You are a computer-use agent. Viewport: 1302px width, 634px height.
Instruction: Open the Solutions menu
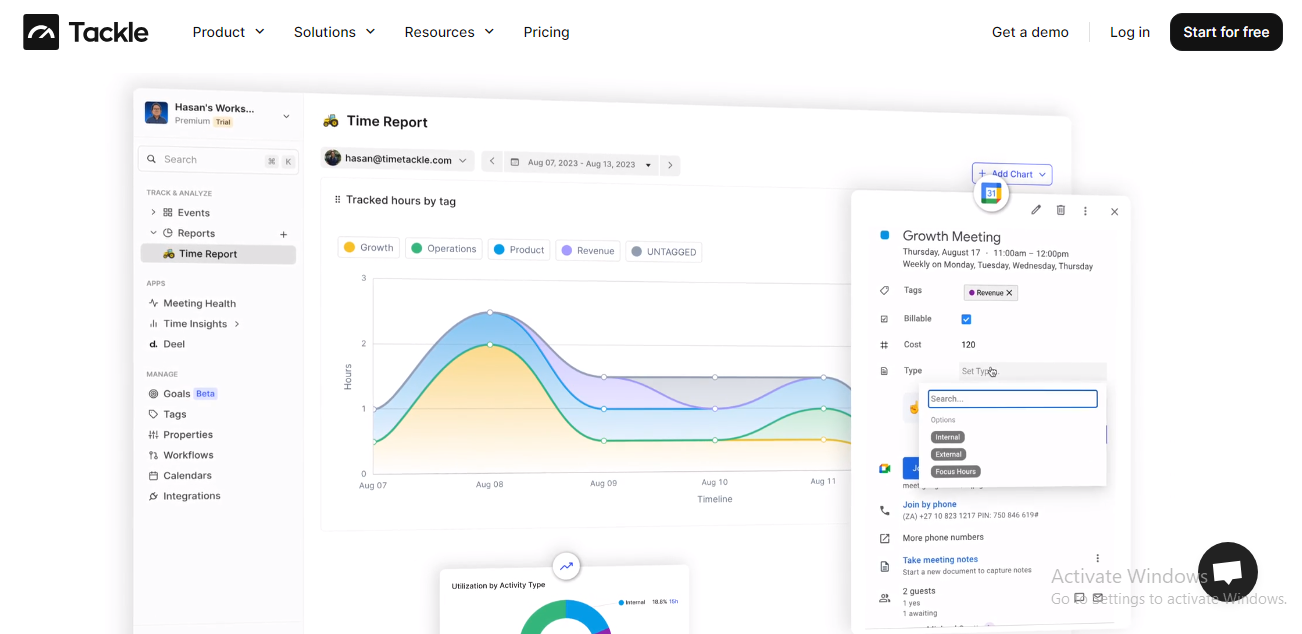point(335,32)
